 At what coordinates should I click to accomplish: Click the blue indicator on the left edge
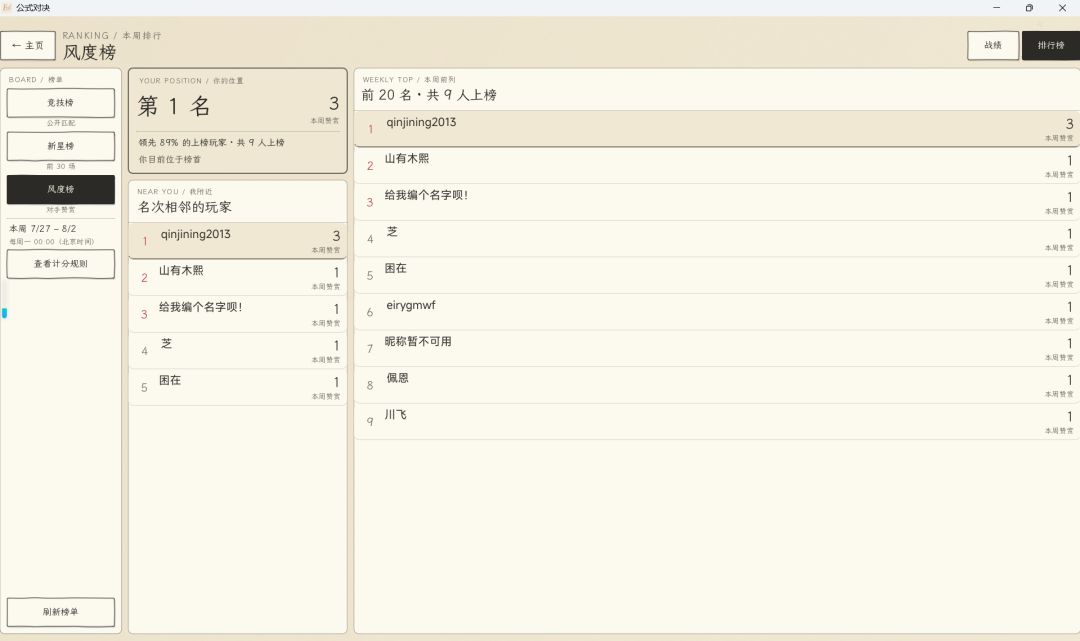click(4, 313)
